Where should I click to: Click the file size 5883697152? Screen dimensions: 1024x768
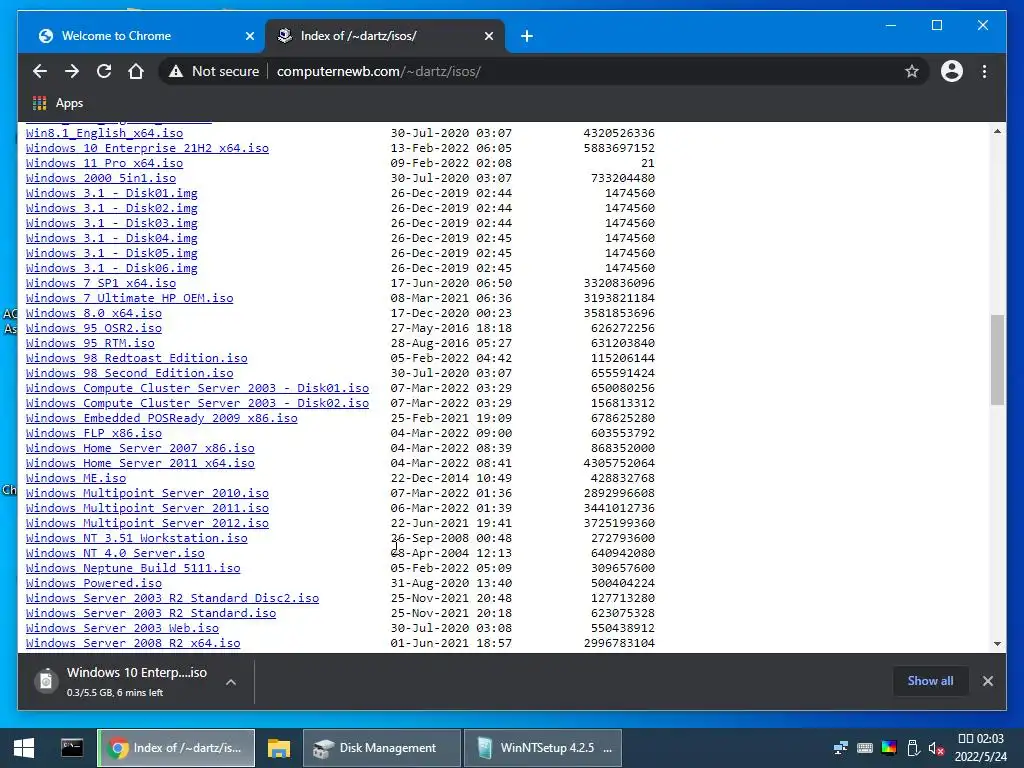[x=619, y=148]
